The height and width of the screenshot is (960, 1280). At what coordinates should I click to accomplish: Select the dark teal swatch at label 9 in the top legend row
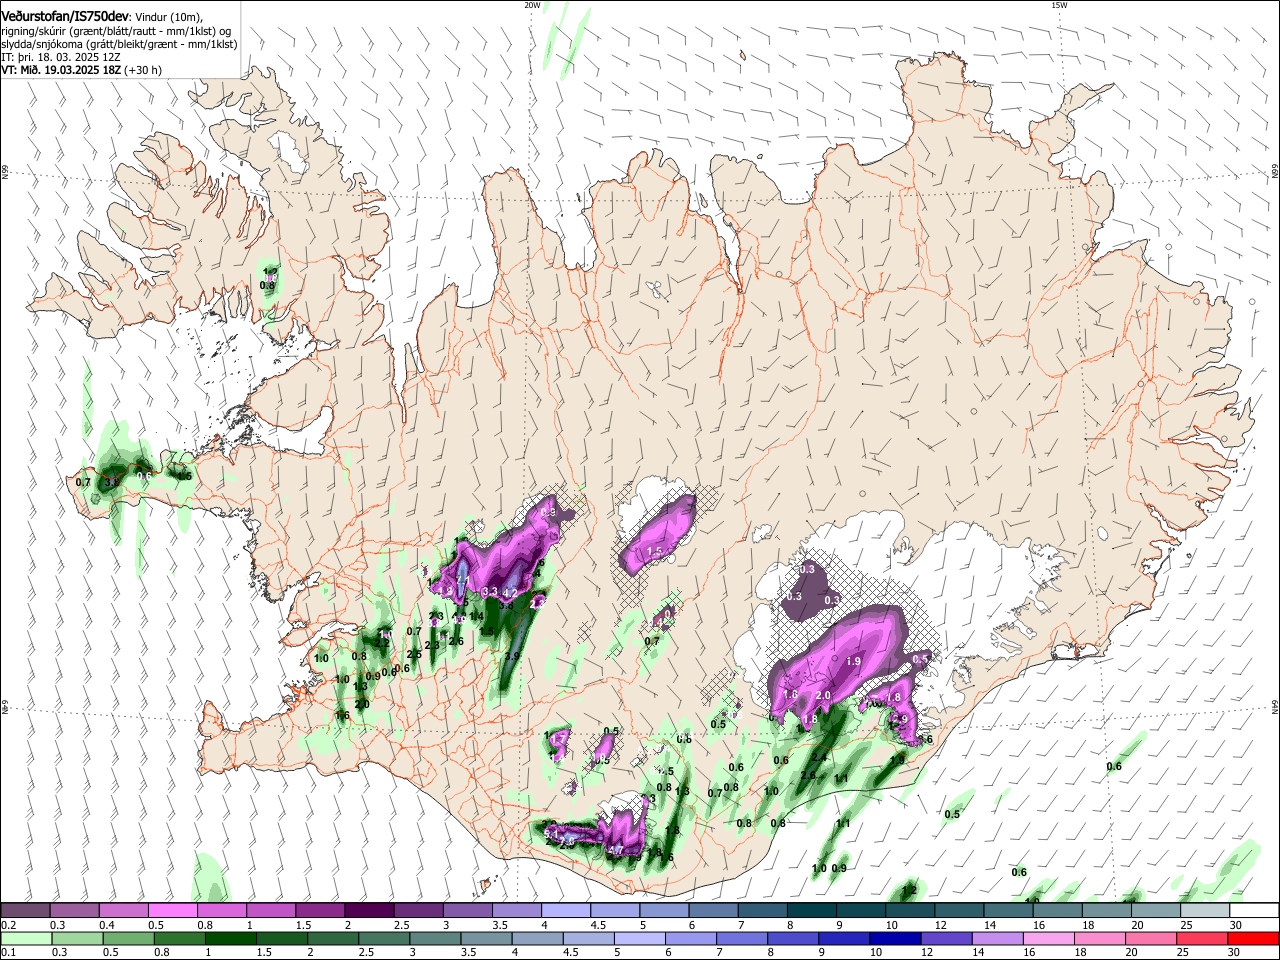[861, 911]
